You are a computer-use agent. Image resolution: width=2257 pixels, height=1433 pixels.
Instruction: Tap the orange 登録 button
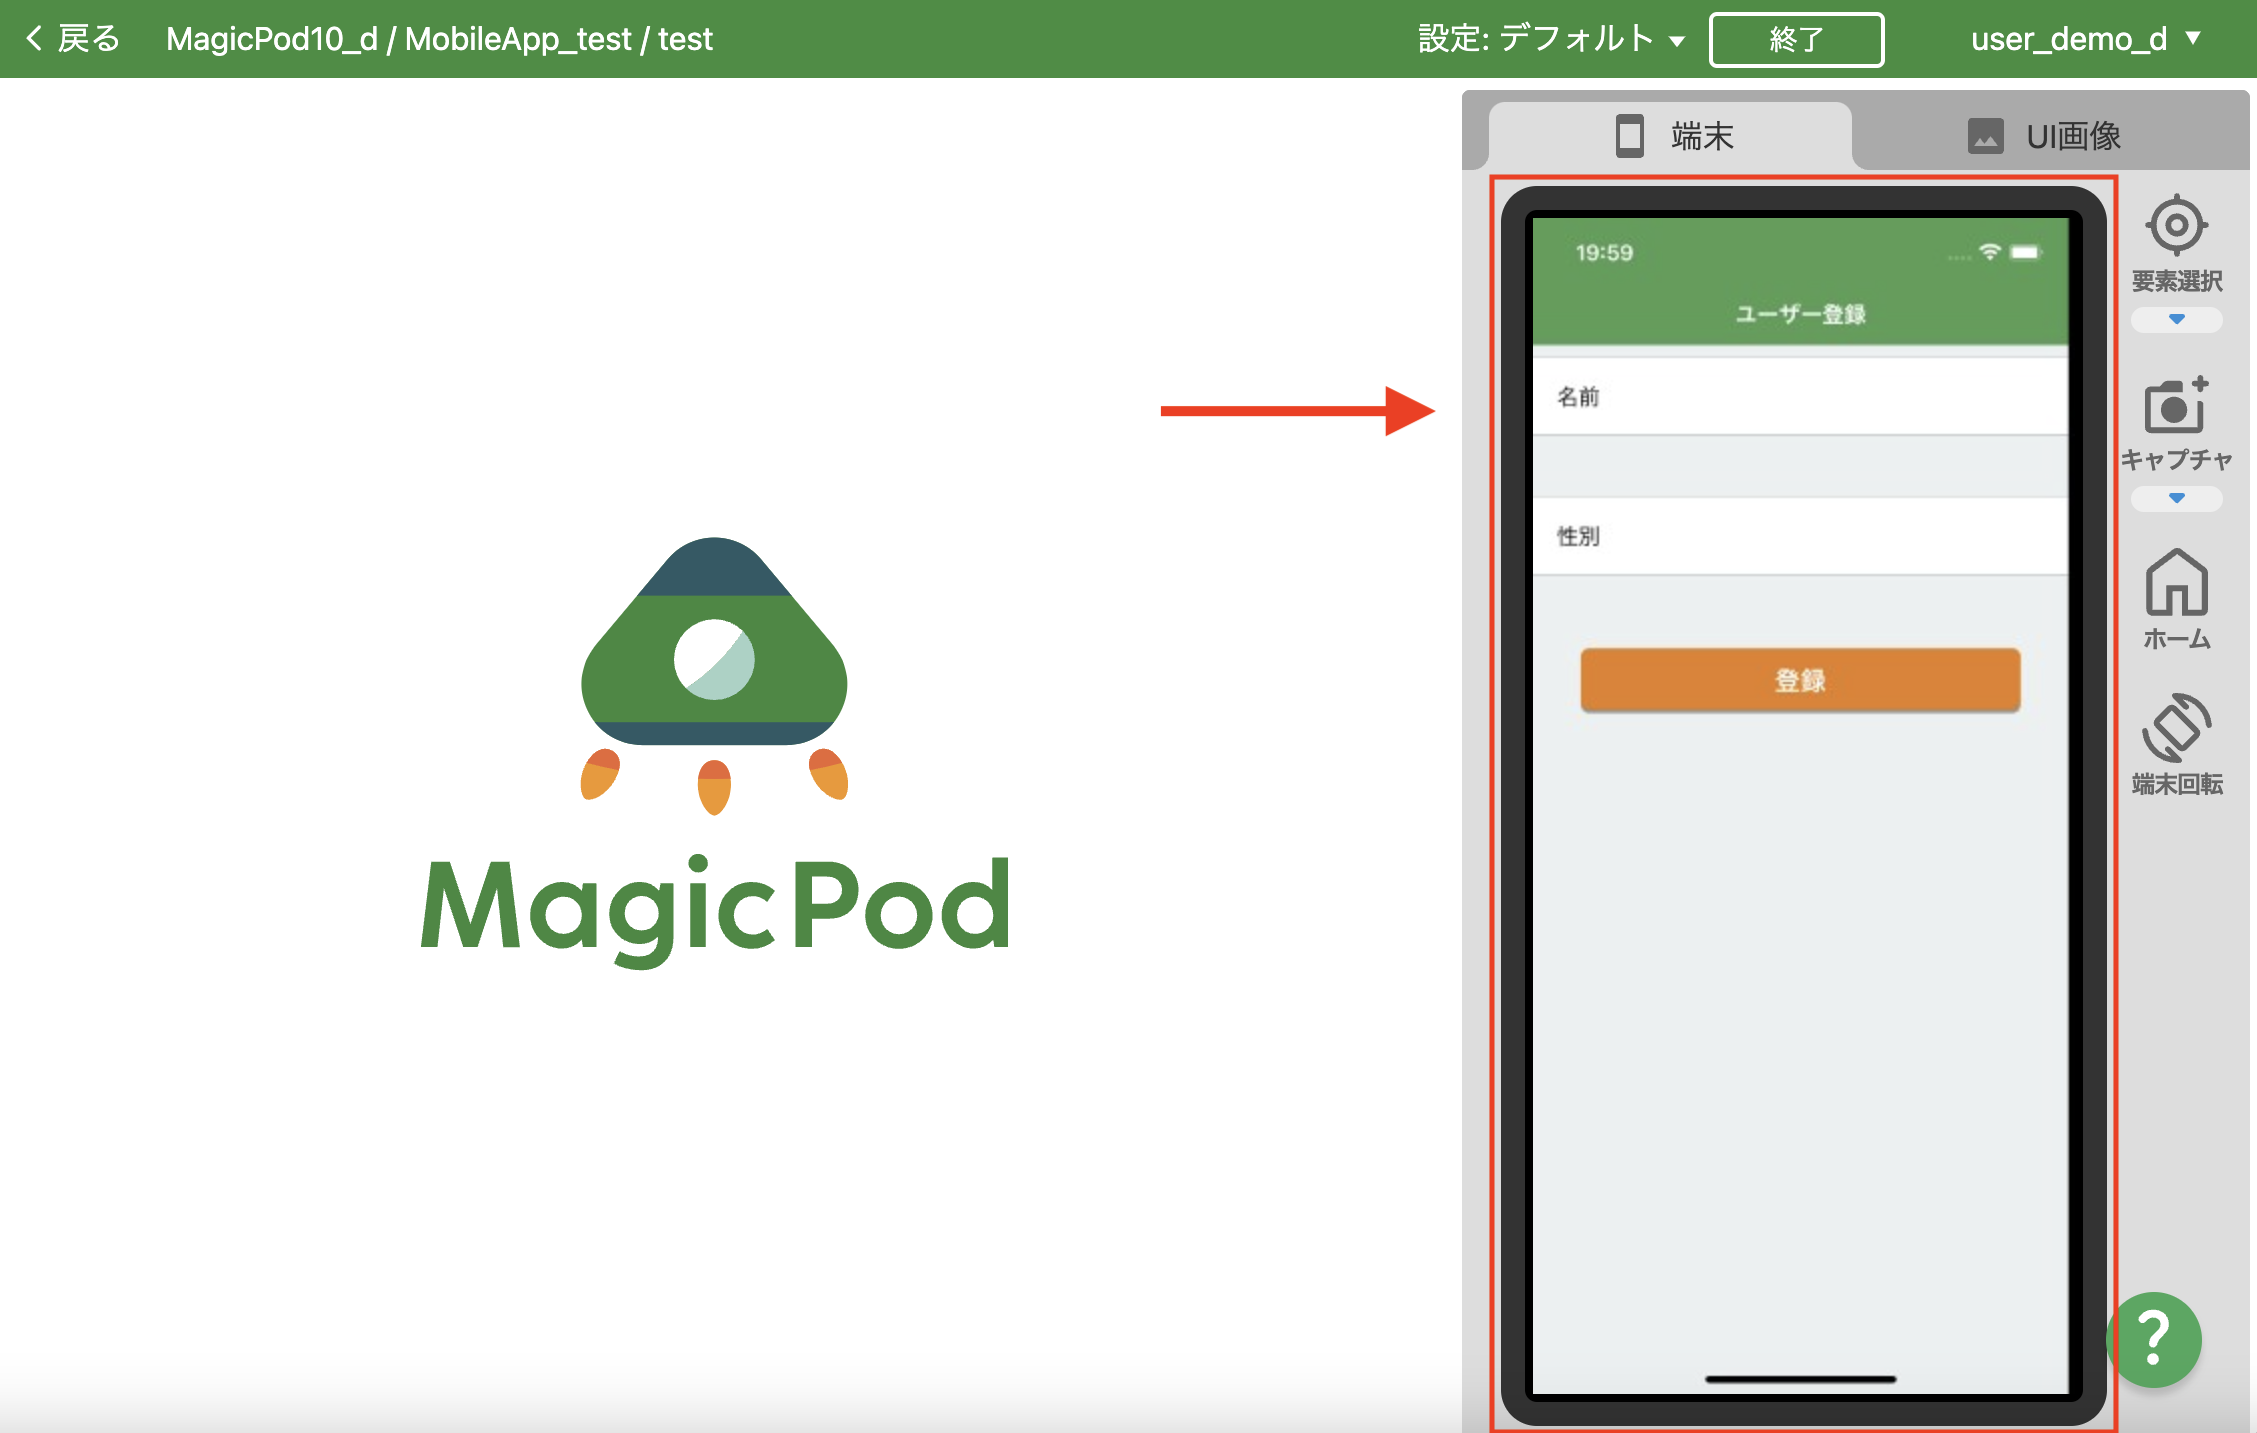click(1800, 680)
